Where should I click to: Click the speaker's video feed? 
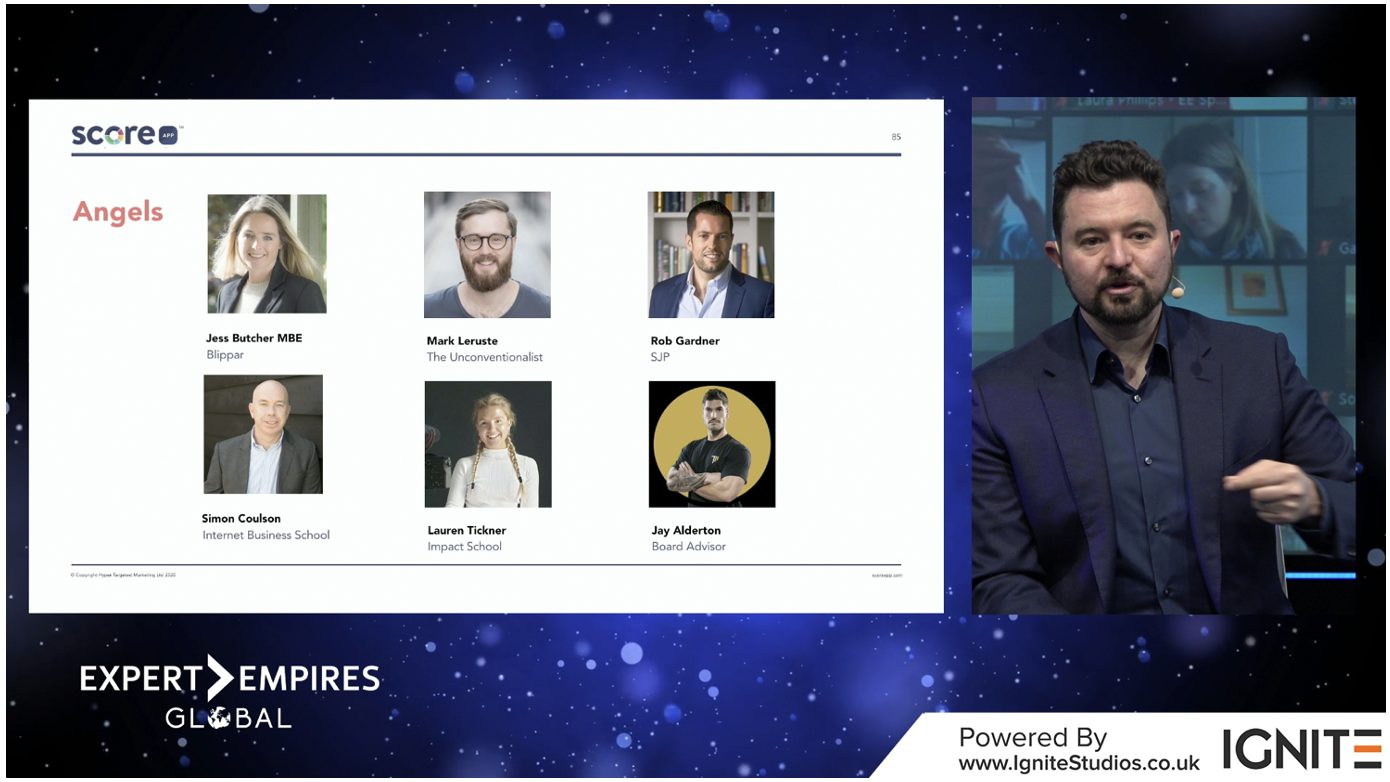[x=1164, y=355]
